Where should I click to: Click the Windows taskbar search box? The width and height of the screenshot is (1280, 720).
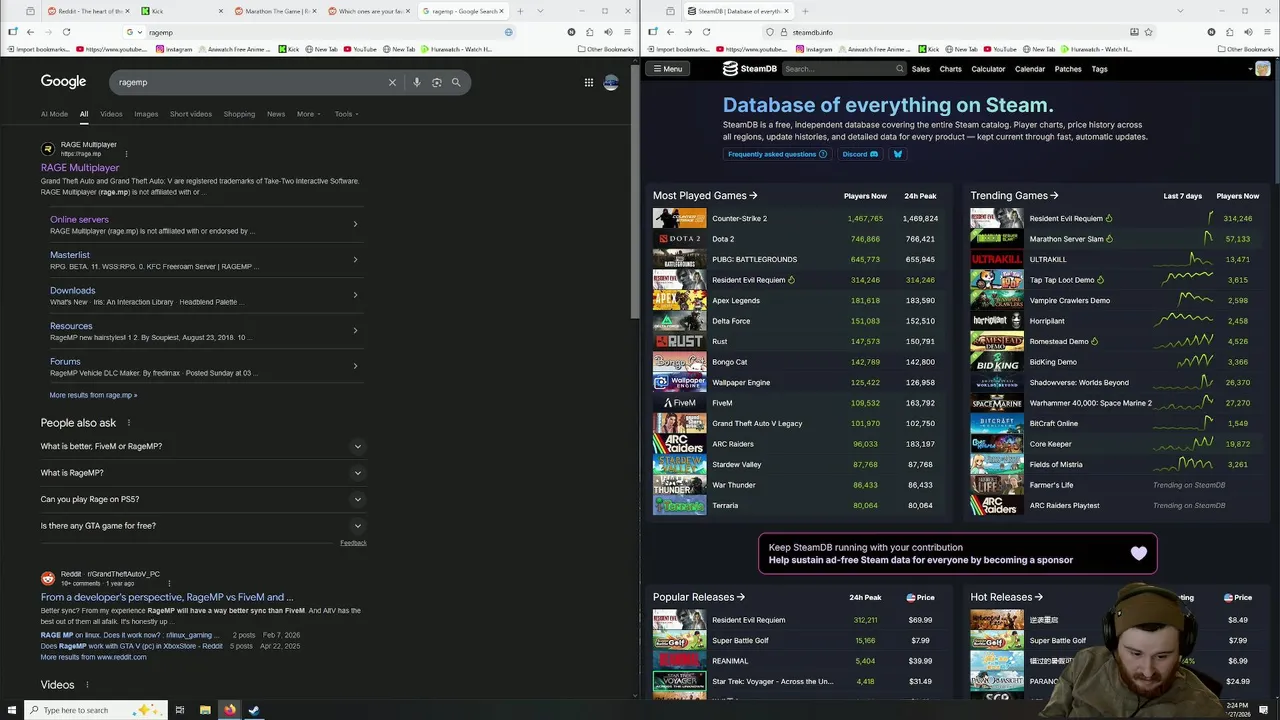(x=95, y=710)
